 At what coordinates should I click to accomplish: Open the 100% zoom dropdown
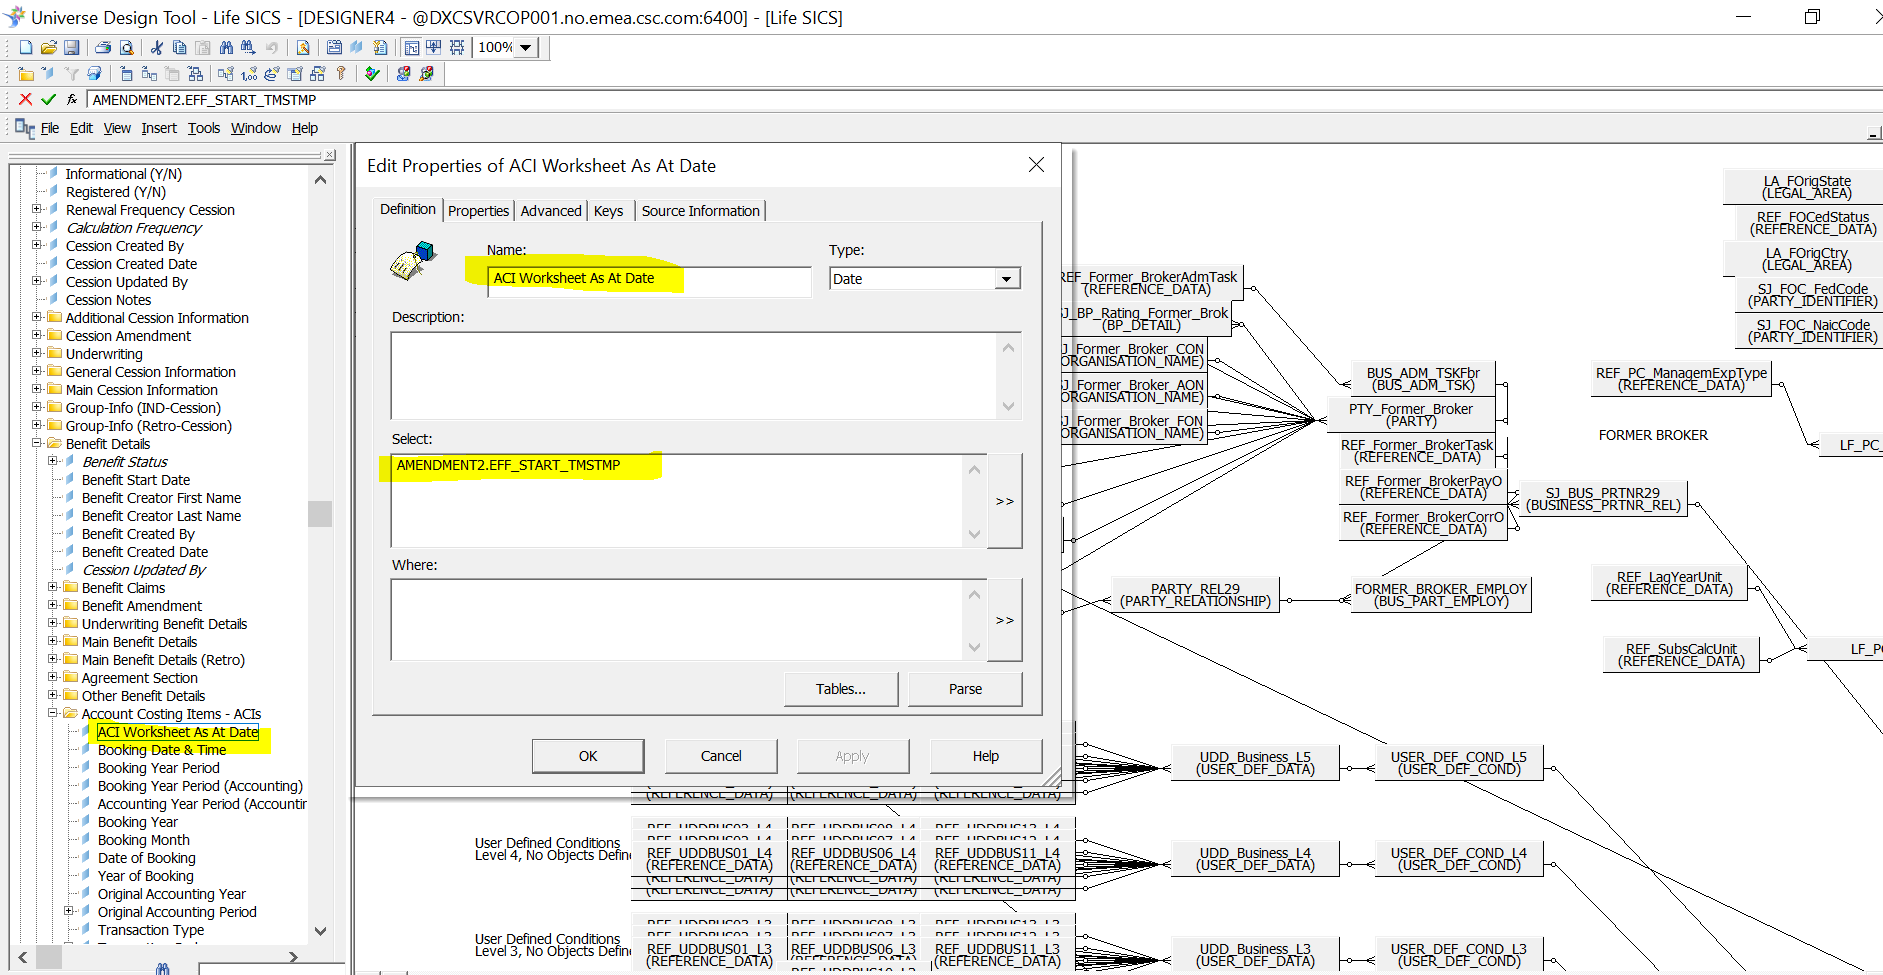526,47
